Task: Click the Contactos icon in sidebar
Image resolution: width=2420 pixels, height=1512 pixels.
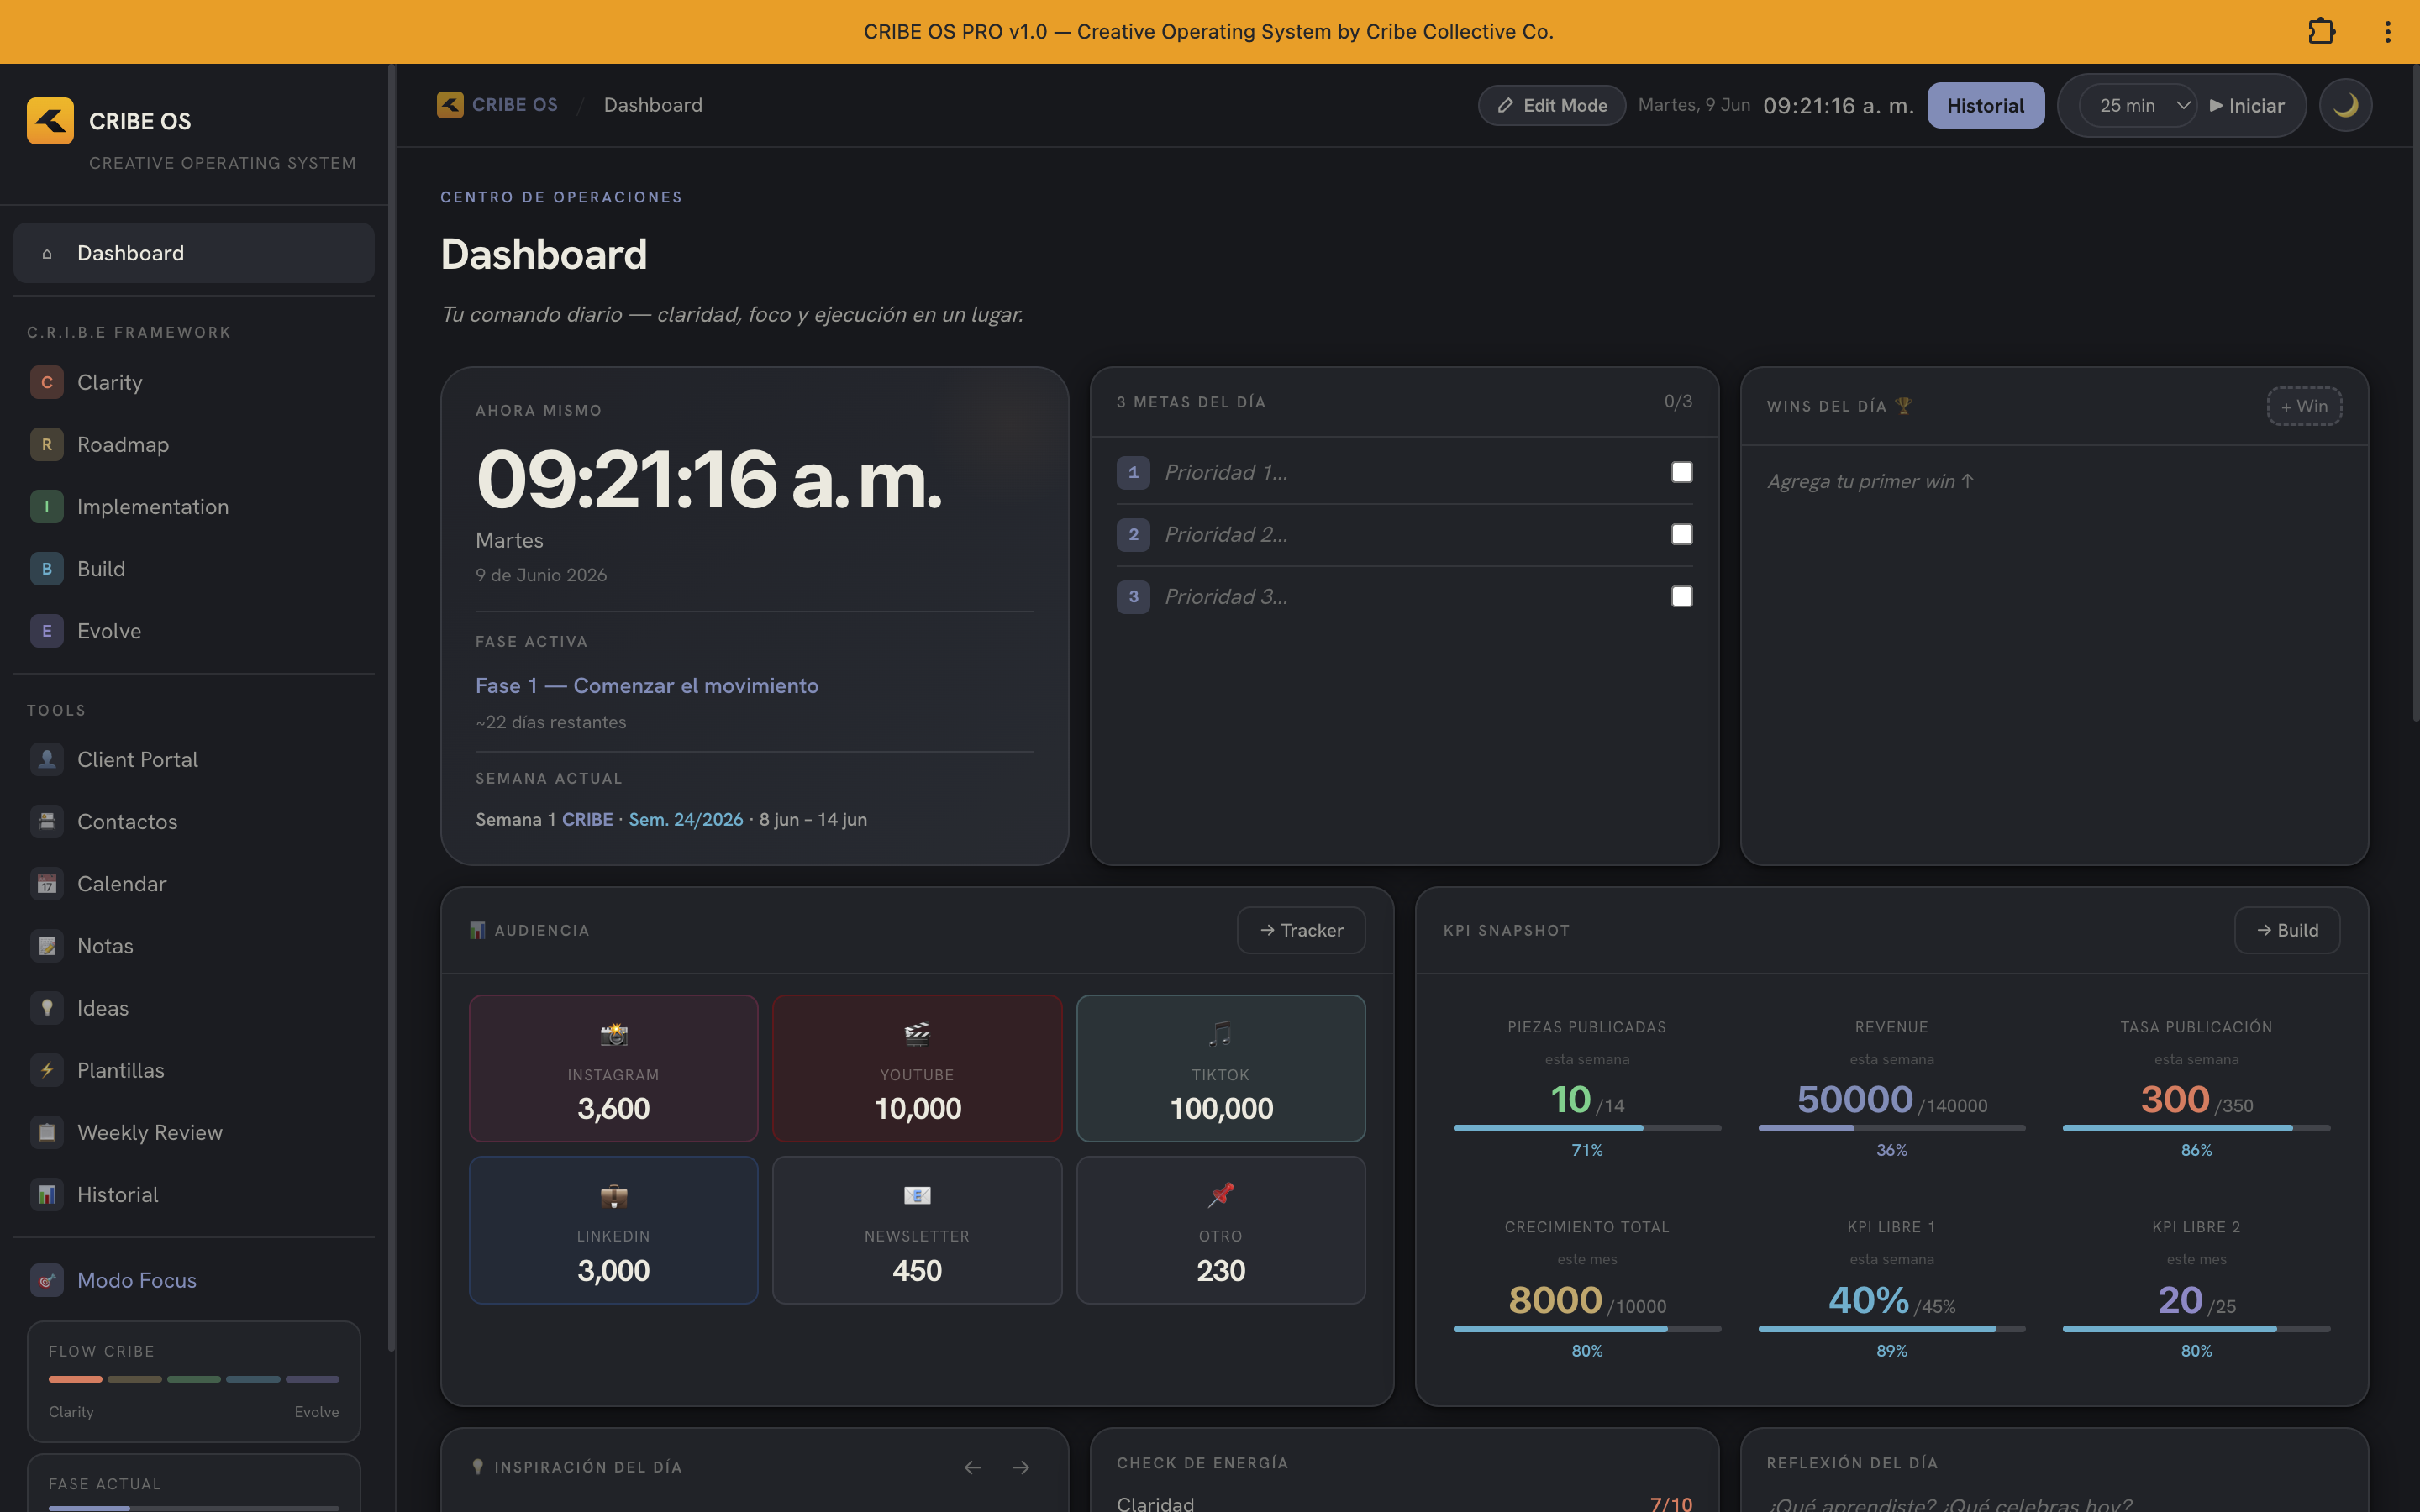Action: (x=46, y=822)
